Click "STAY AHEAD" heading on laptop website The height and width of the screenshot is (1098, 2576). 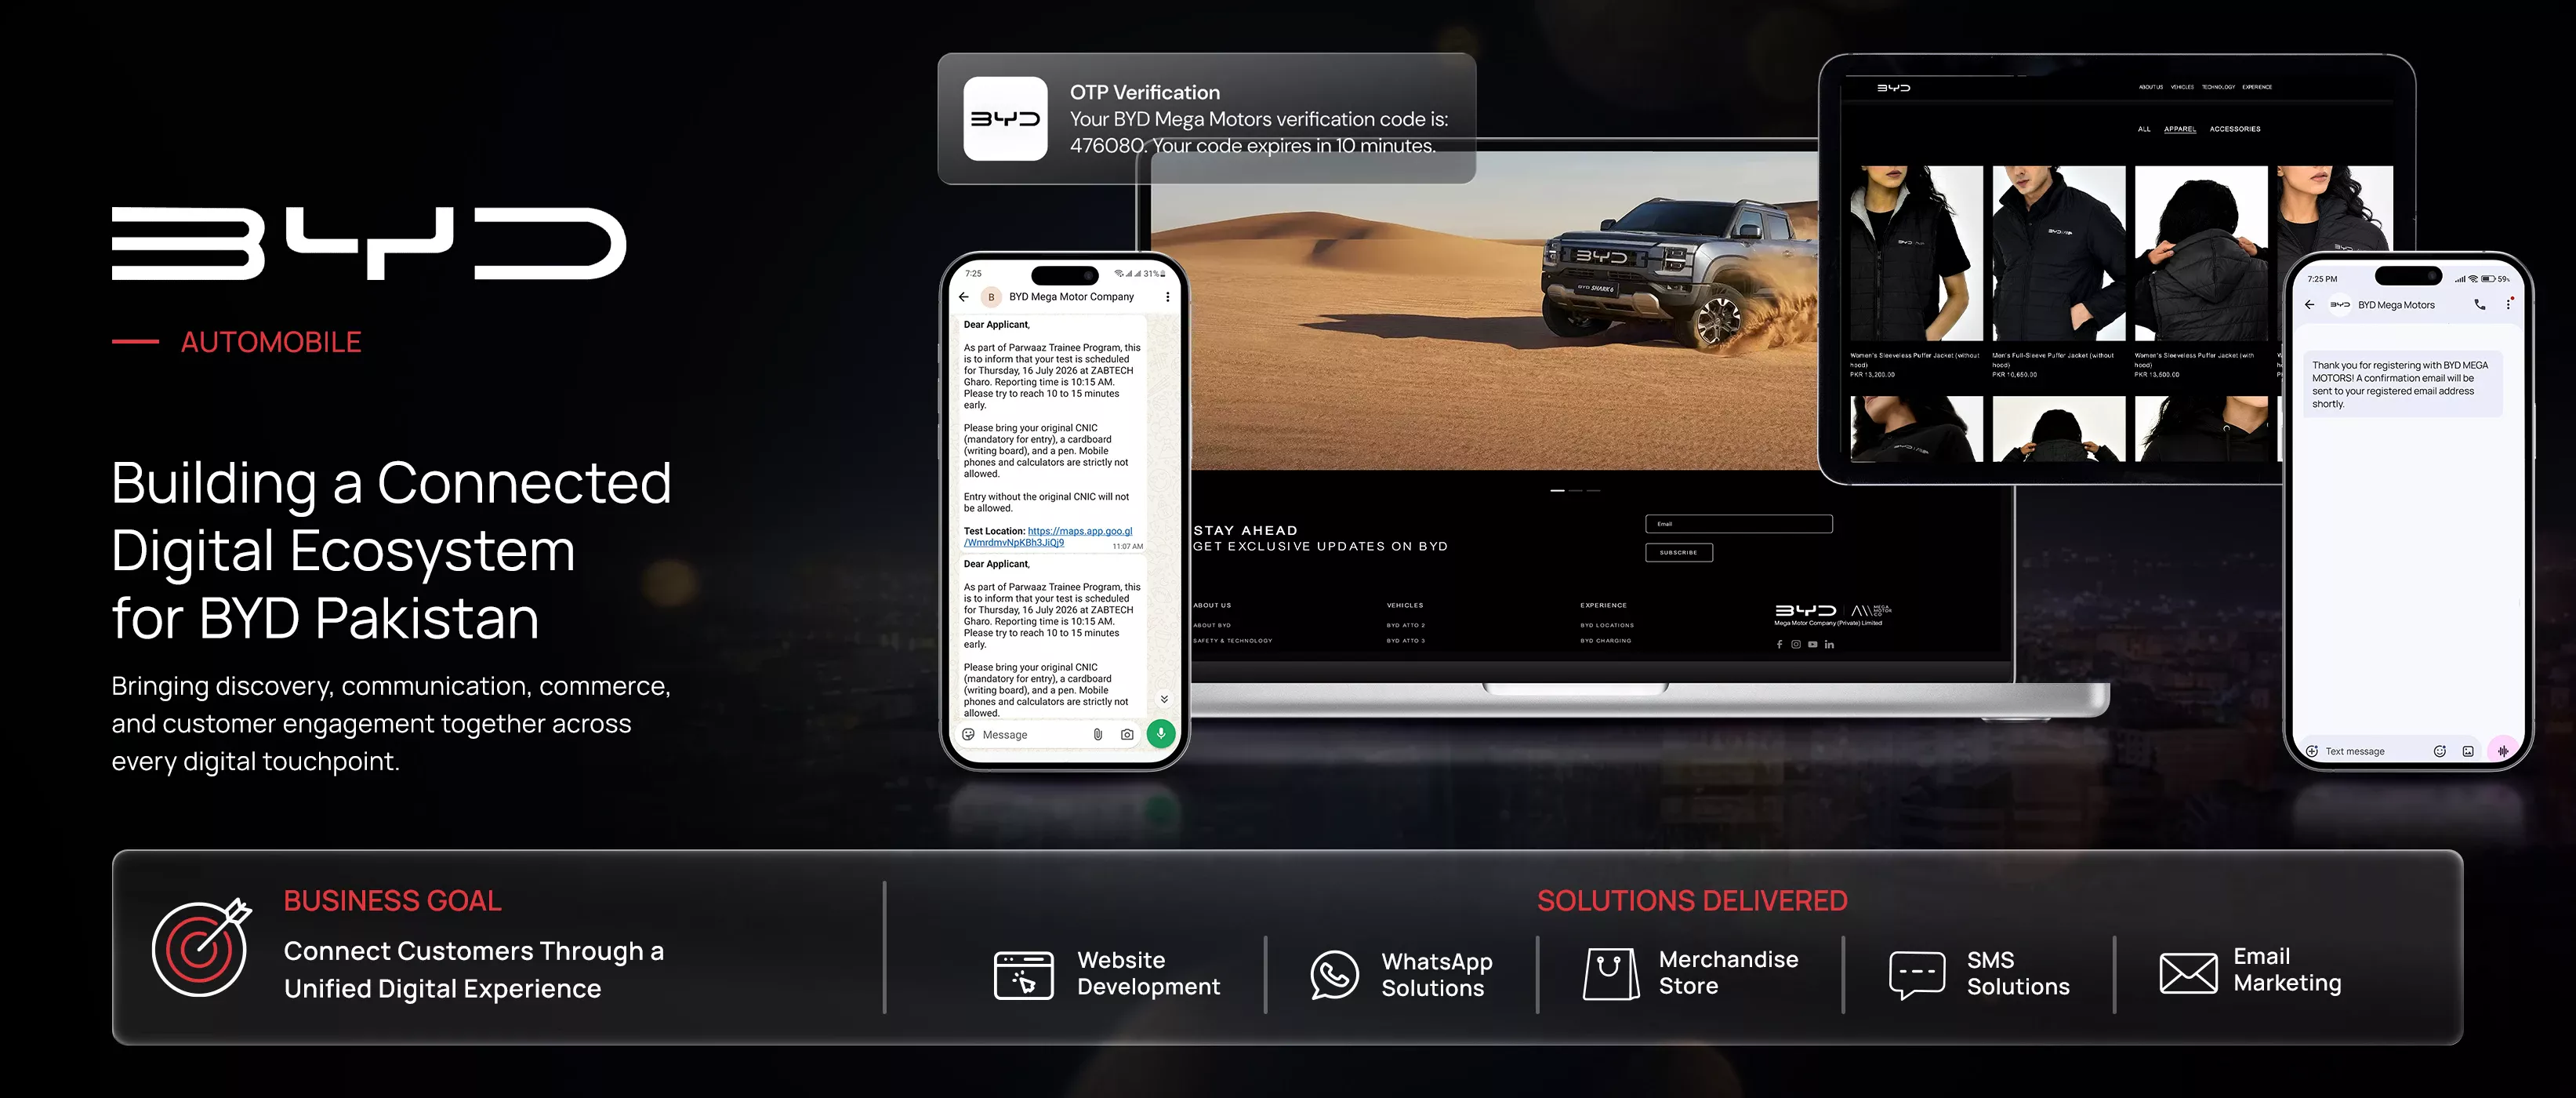(x=1245, y=530)
